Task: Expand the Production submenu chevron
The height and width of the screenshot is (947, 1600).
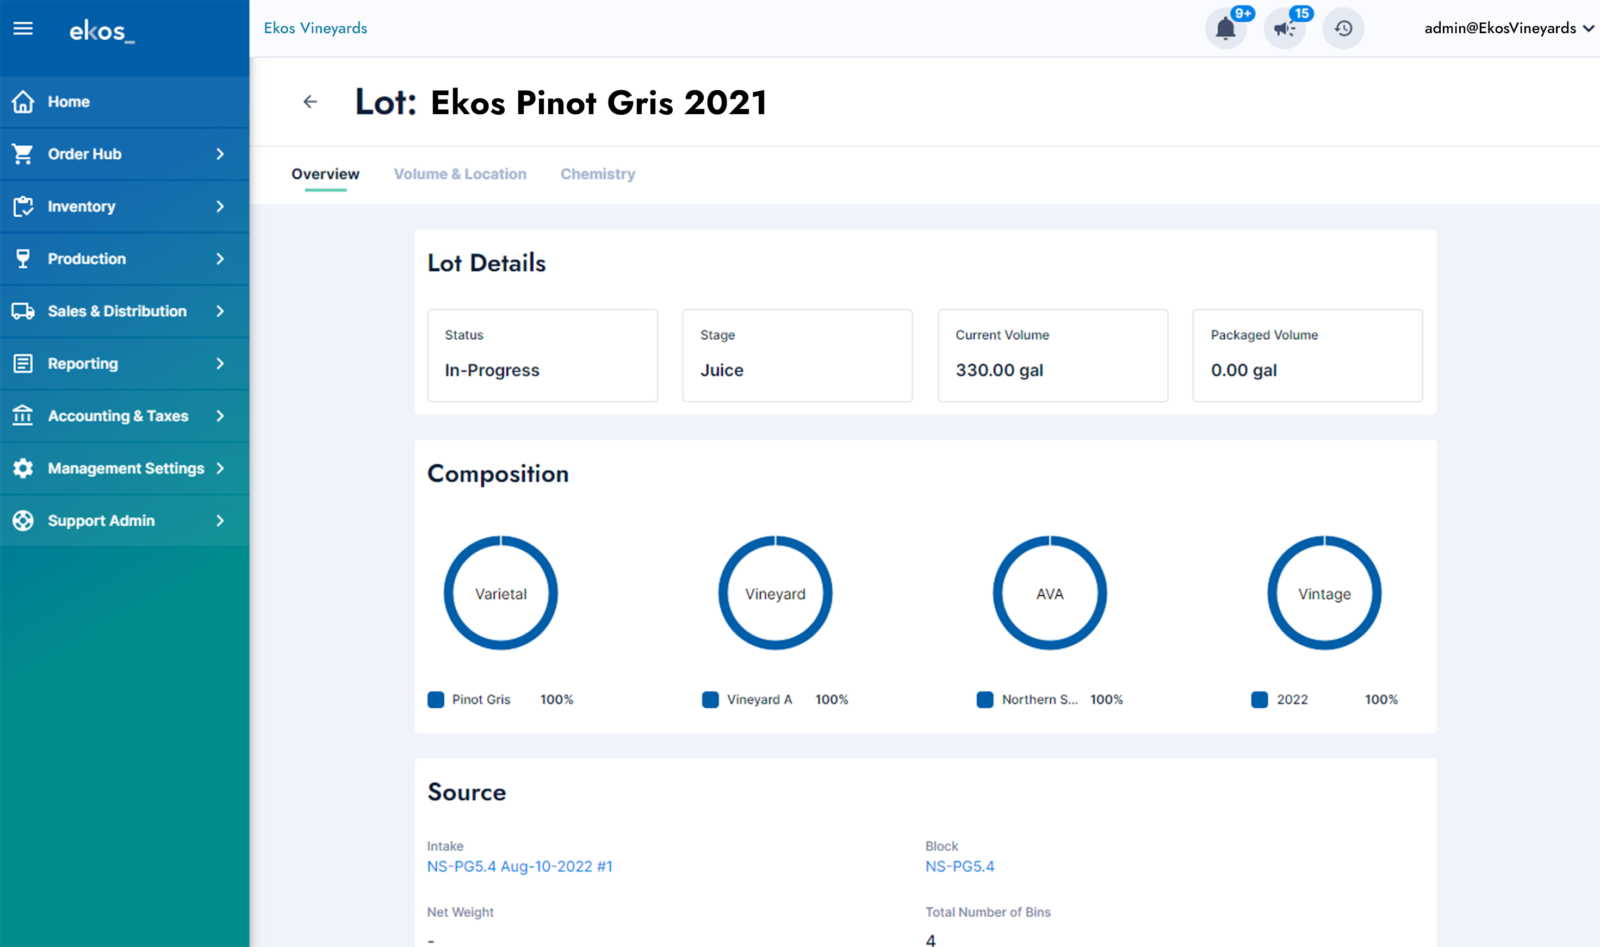Action: [220, 259]
